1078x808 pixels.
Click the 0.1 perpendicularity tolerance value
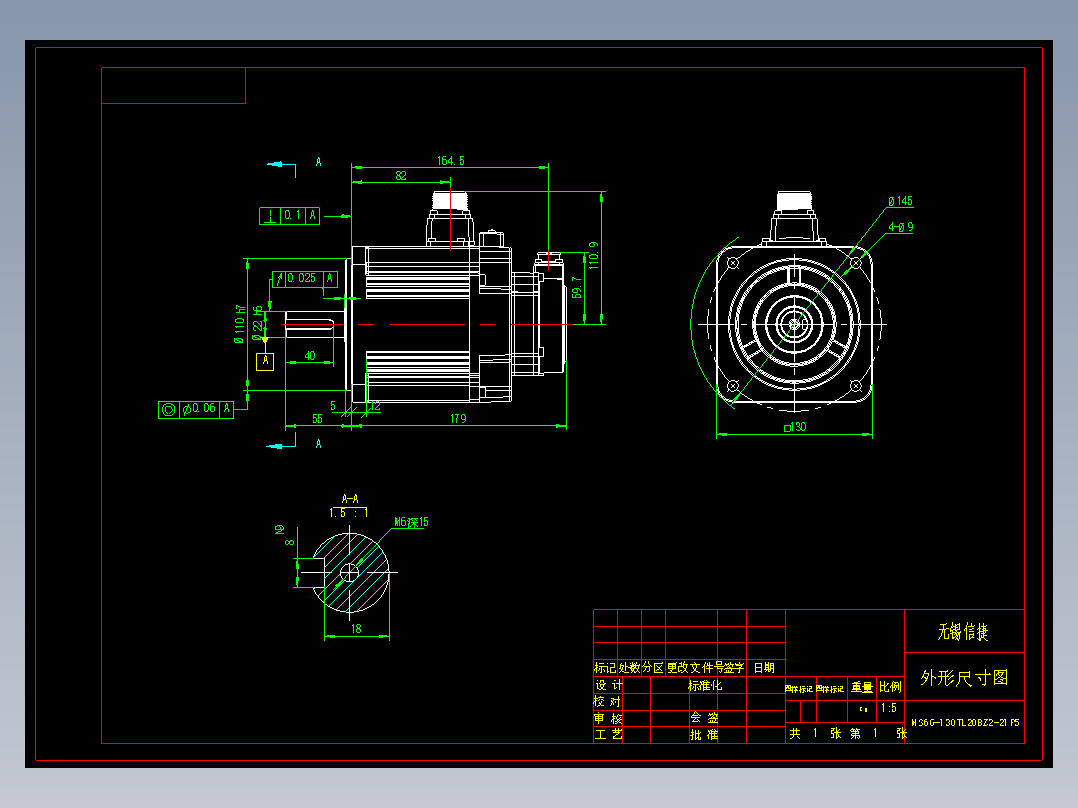(x=292, y=216)
